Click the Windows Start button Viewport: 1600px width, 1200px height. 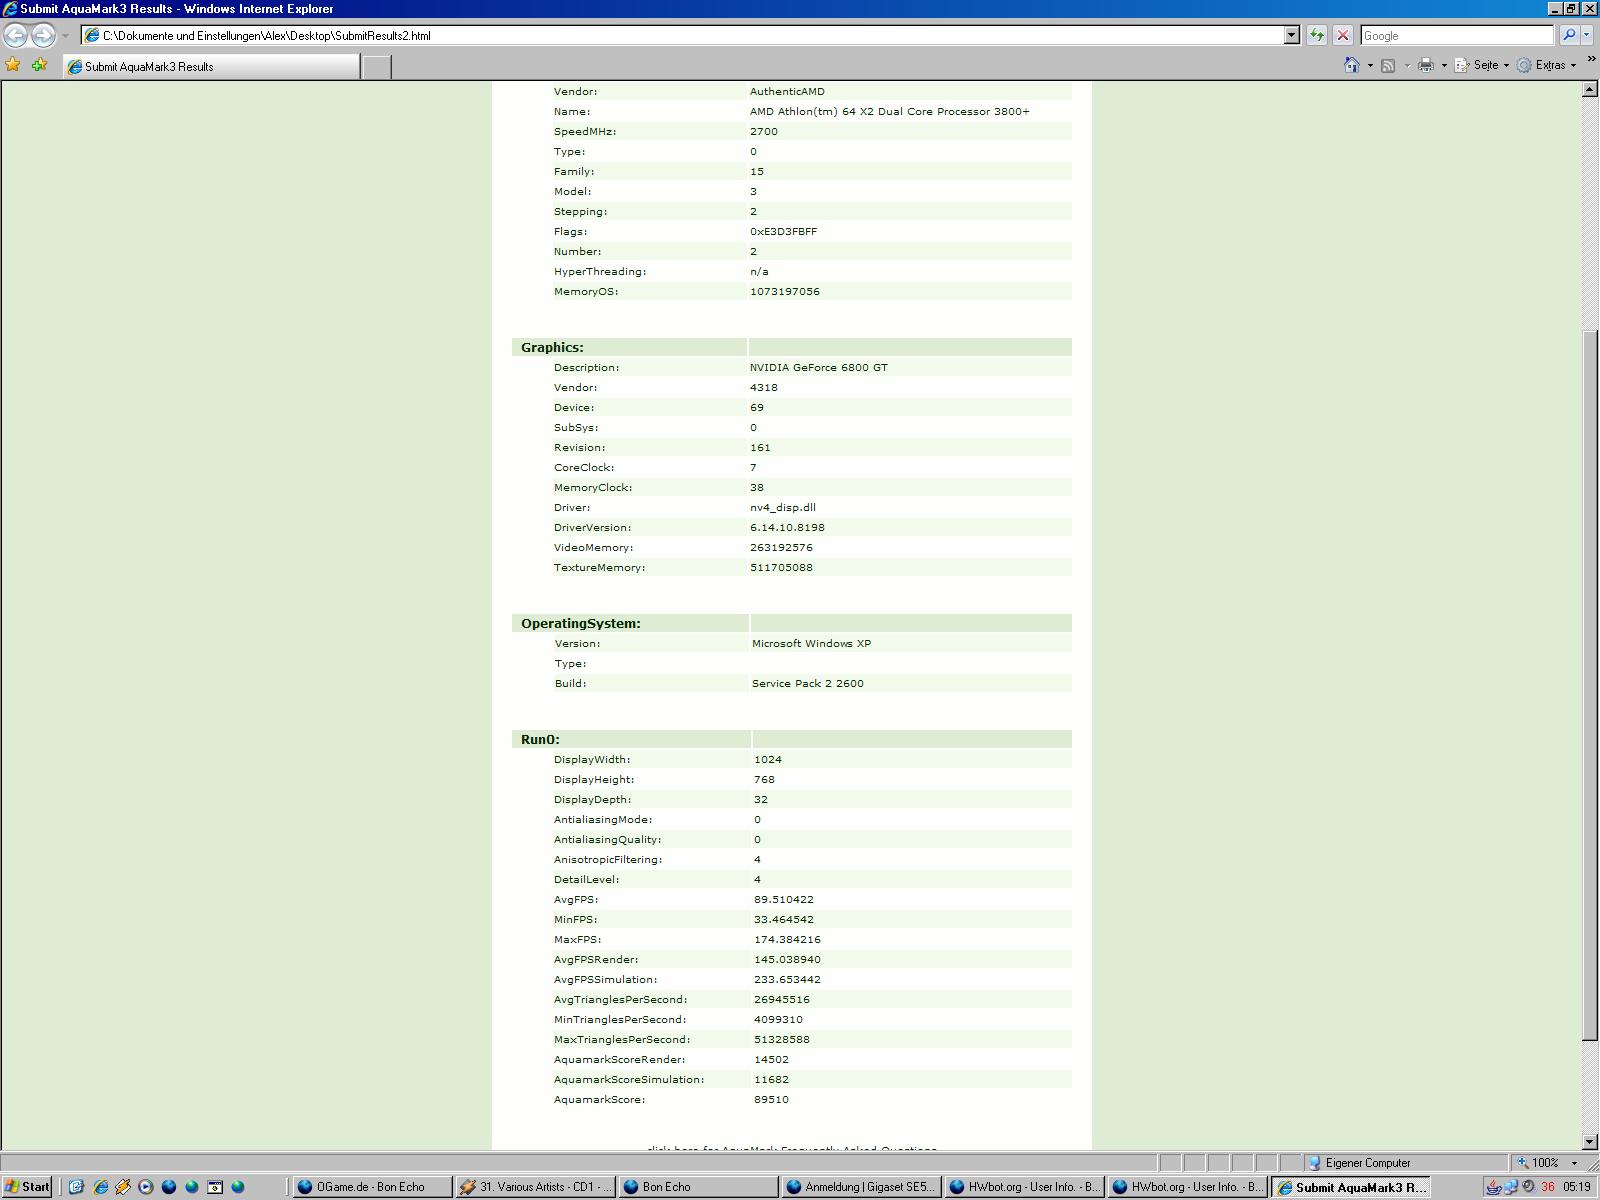coord(27,1187)
